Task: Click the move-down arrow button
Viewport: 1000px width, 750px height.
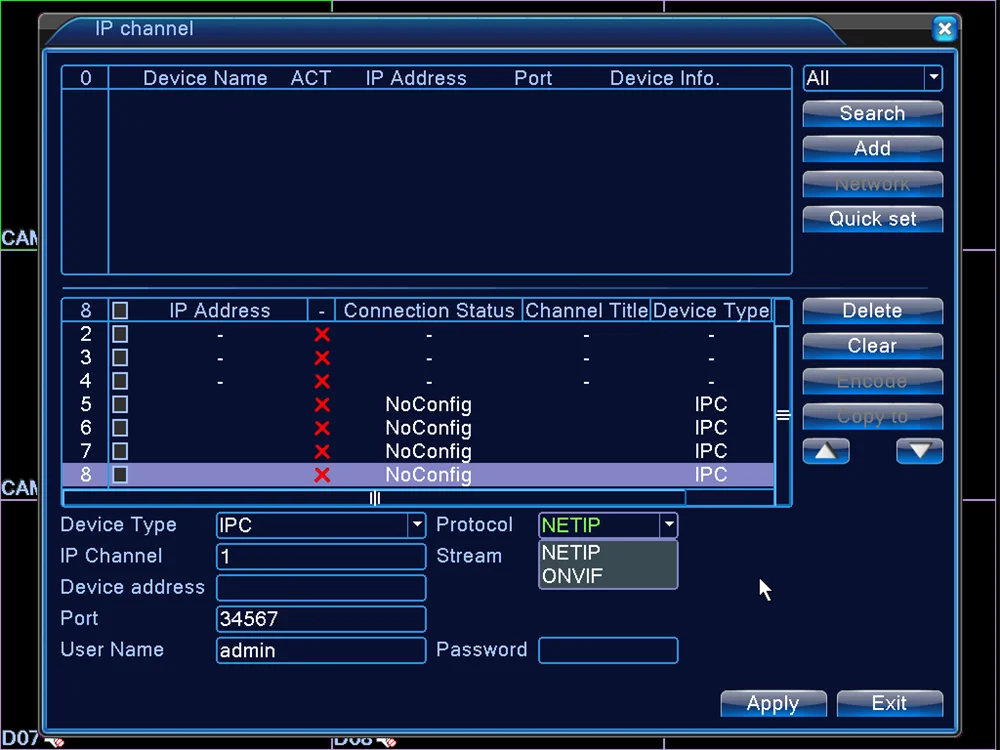Action: pos(919,451)
